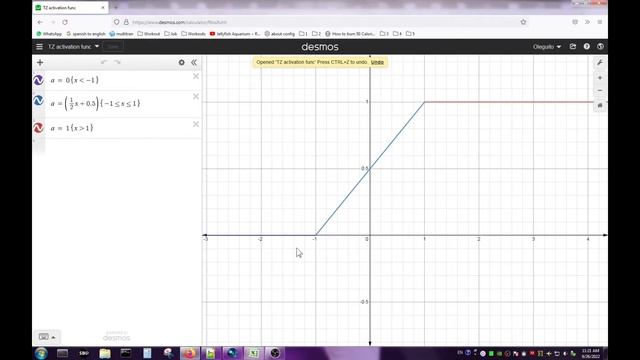Open Graph Settings wrench icon
Screen dimensions: 640x360
[x=600, y=62]
